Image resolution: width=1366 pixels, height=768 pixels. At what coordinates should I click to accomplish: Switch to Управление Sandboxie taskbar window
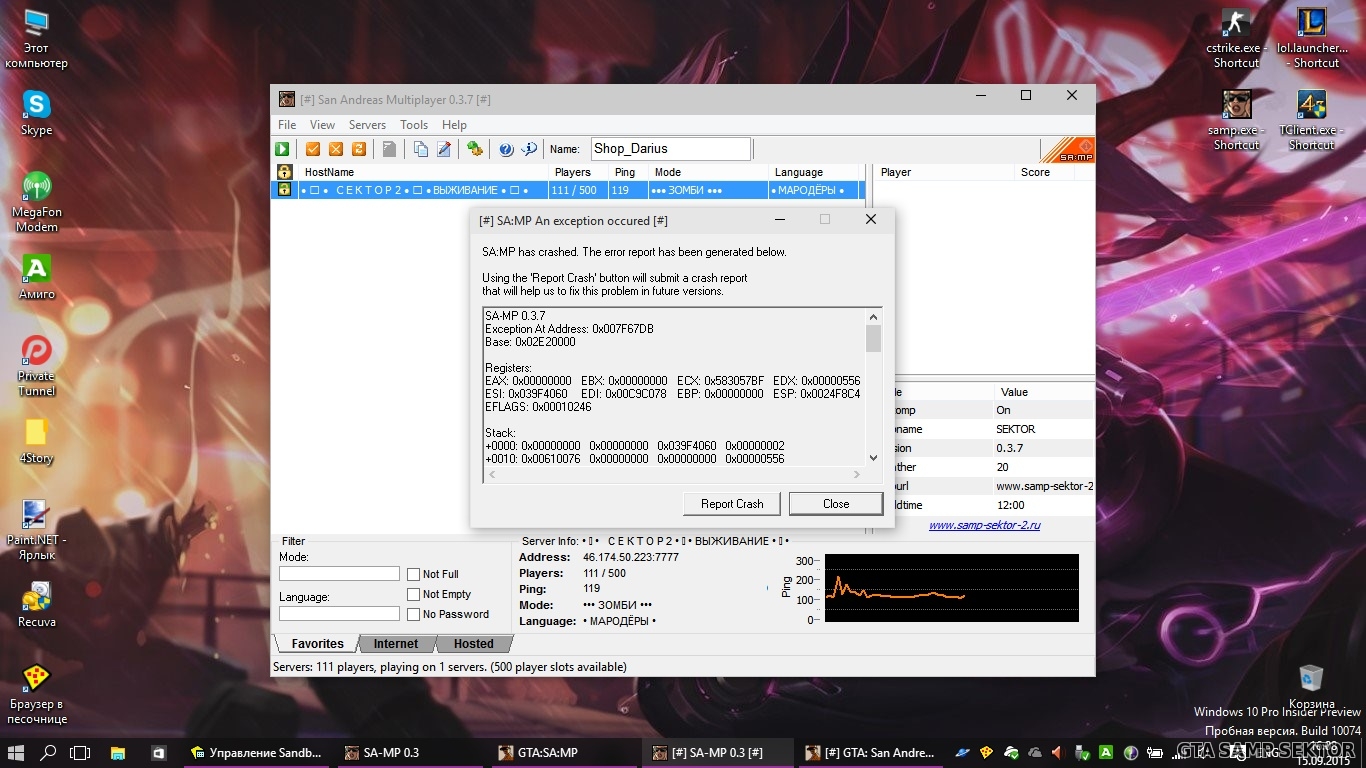[258, 752]
